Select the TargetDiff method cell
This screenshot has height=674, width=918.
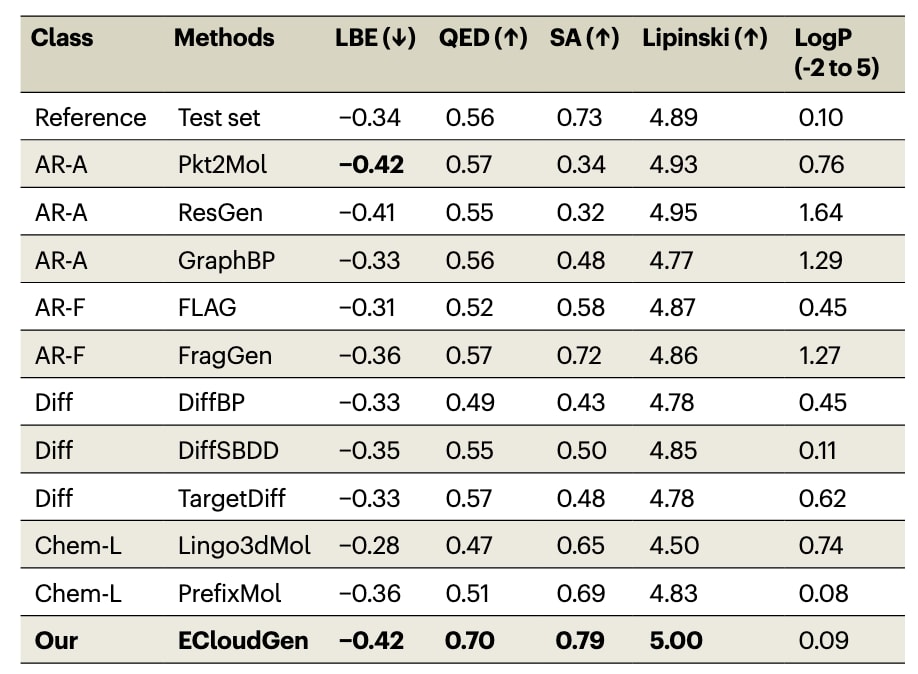[x=234, y=498]
